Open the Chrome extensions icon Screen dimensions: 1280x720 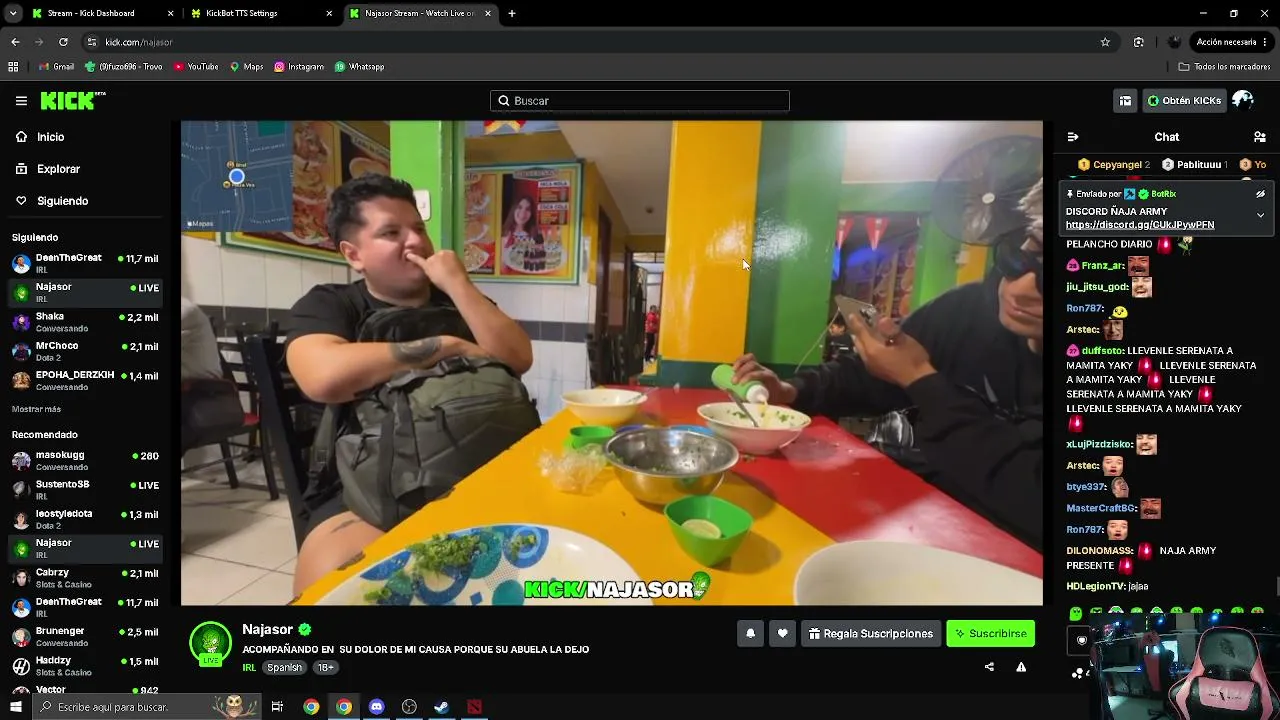click(1138, 42)
